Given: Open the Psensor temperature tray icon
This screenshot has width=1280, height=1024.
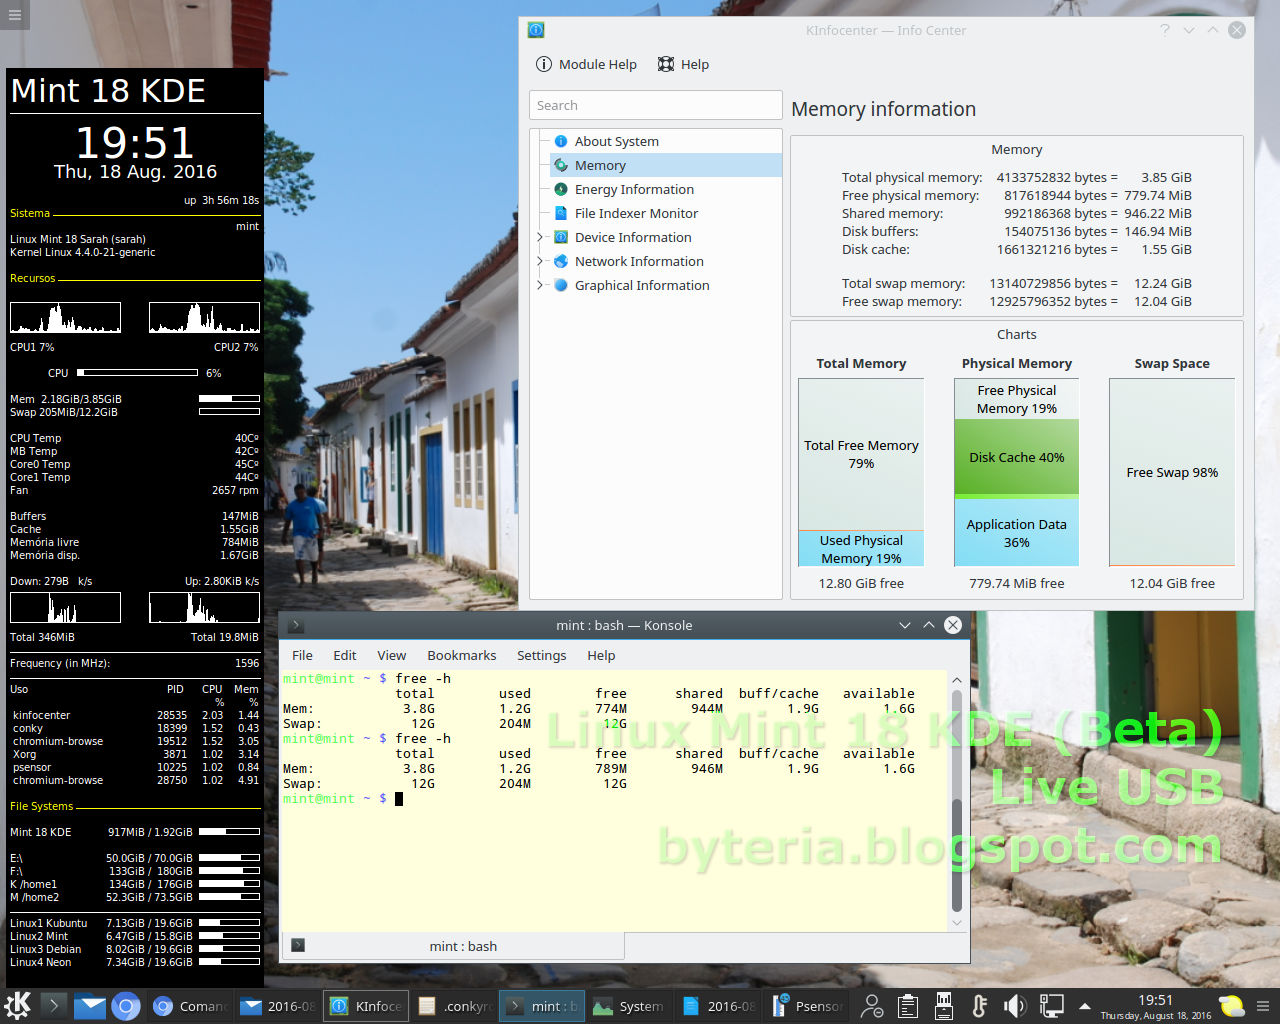Looking at the screenshot, I should [x=980, y=1006].
